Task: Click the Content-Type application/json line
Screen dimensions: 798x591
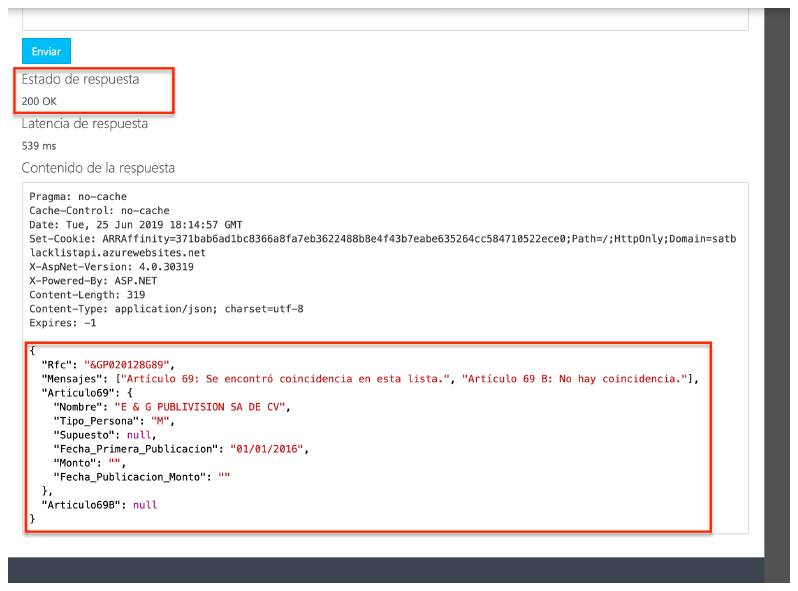Action: 166,309
